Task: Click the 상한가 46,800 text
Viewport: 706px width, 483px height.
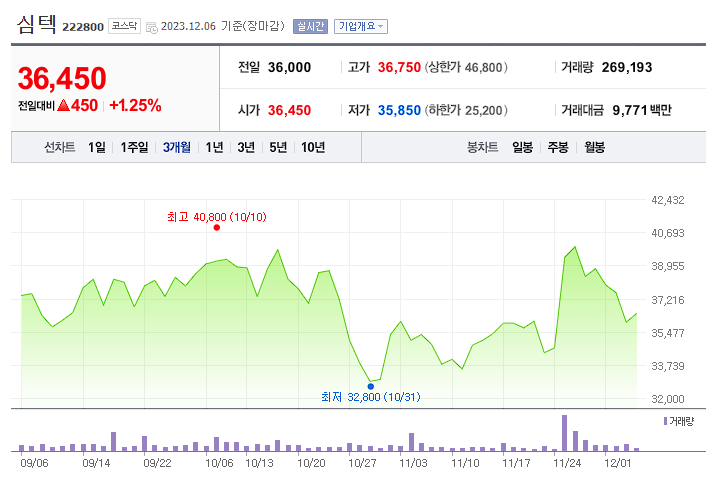Action: pos(466,68)
